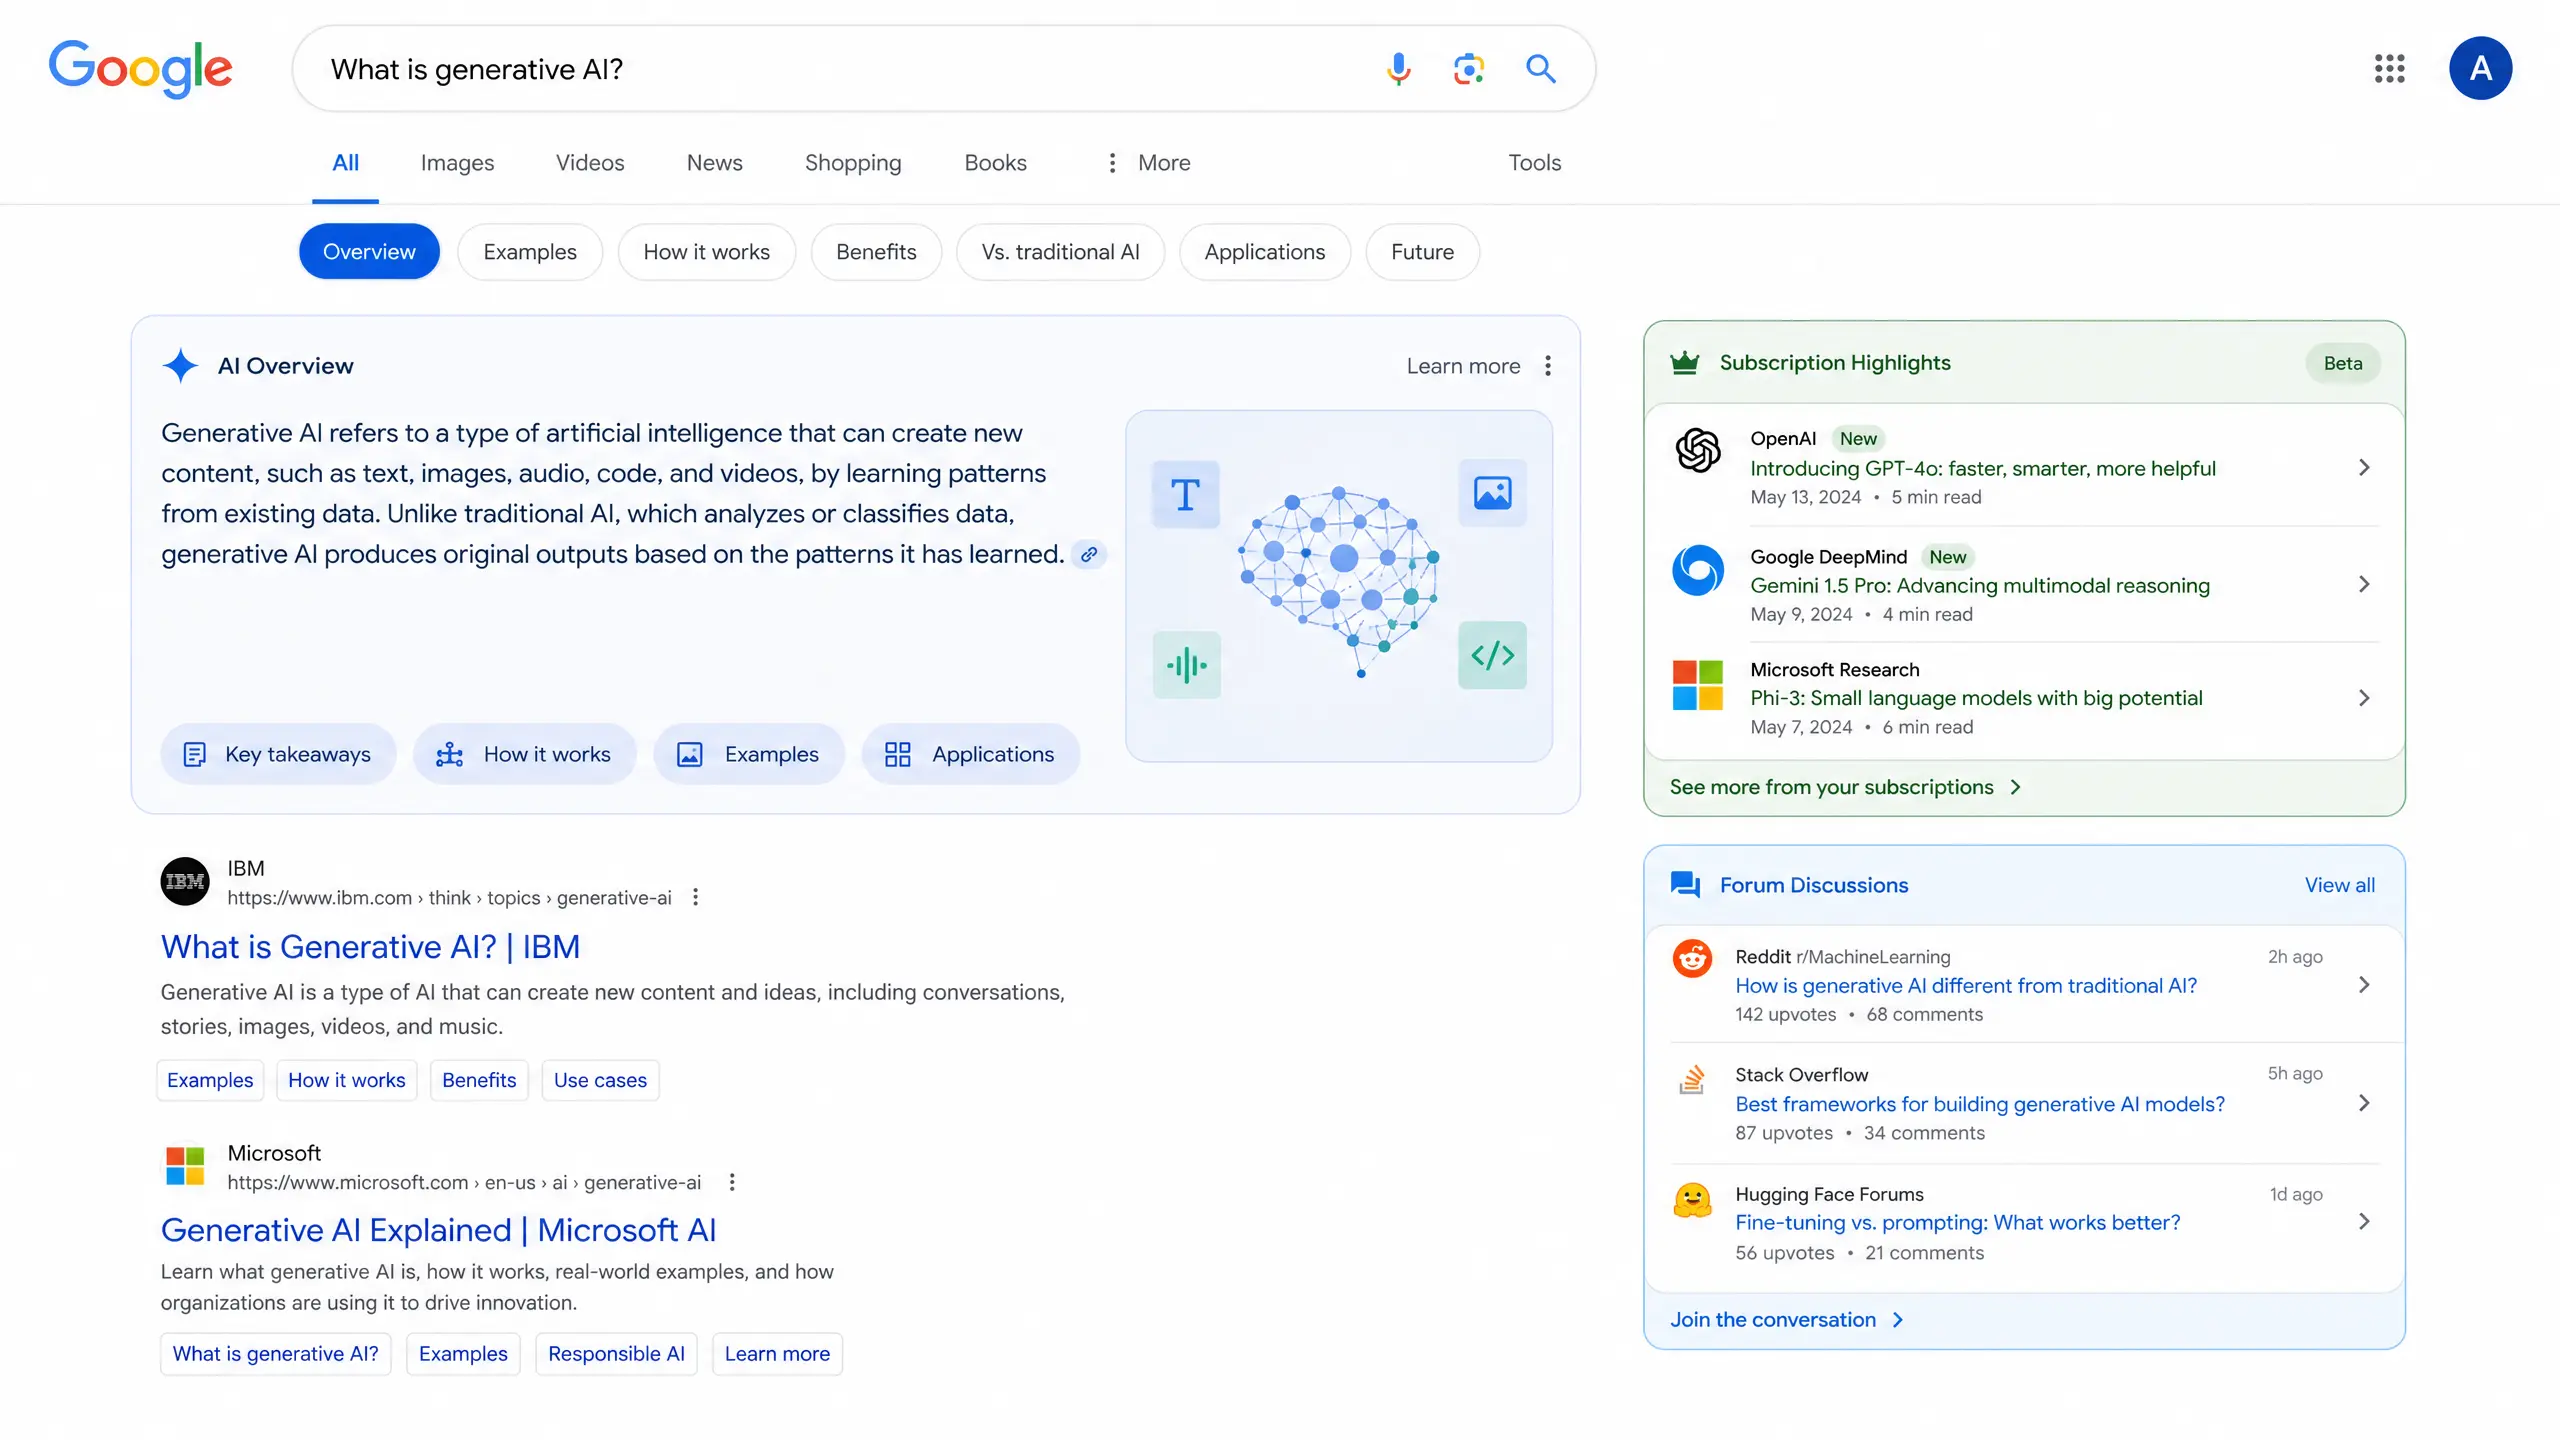The image size is (2560, 1440).
Task: Click the magnifying glass search button
Action: click(1541, 69)
